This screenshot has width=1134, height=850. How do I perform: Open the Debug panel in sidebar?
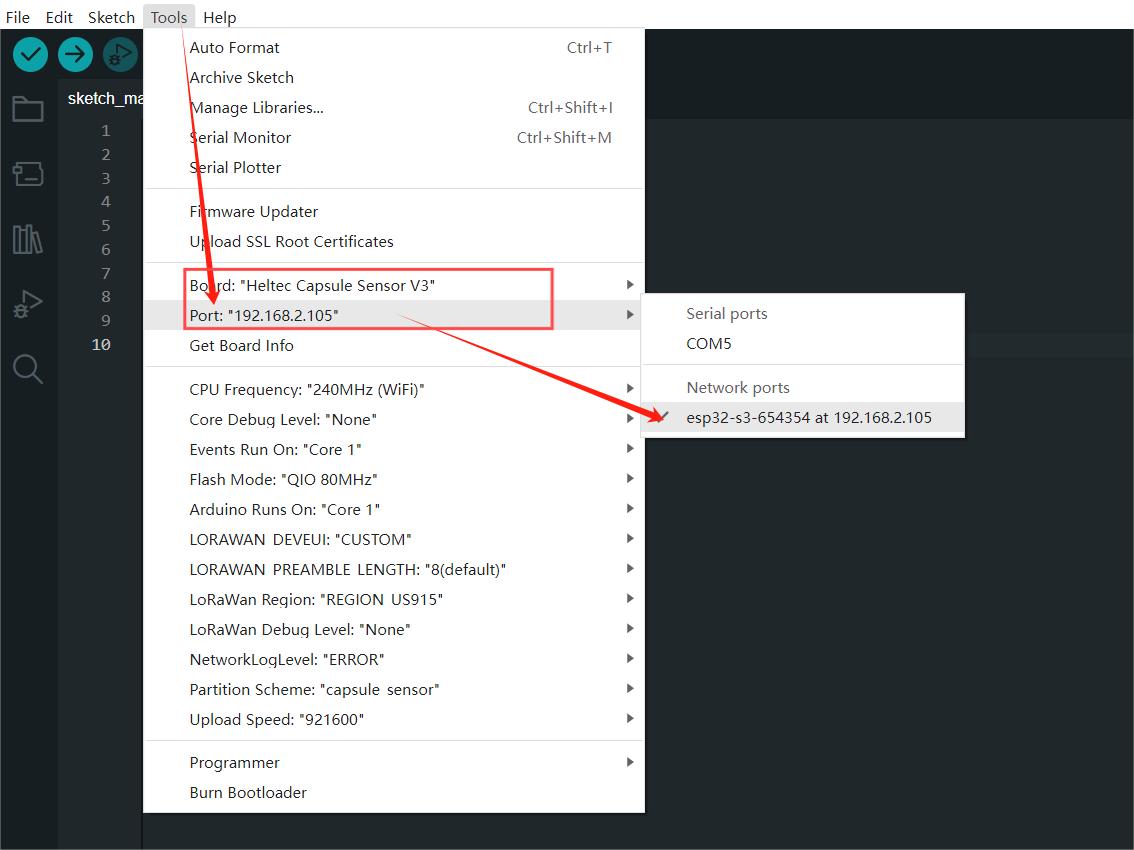27,304
